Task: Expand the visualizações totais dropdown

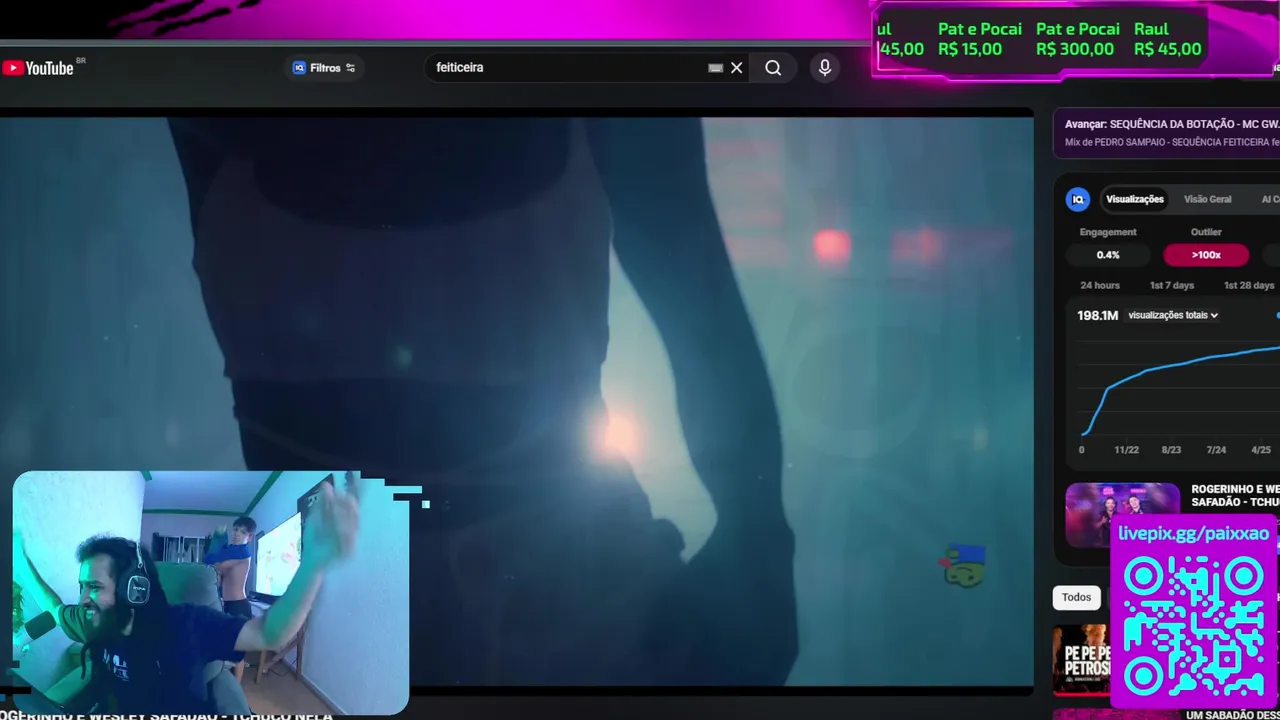Action: [1173, 315]
